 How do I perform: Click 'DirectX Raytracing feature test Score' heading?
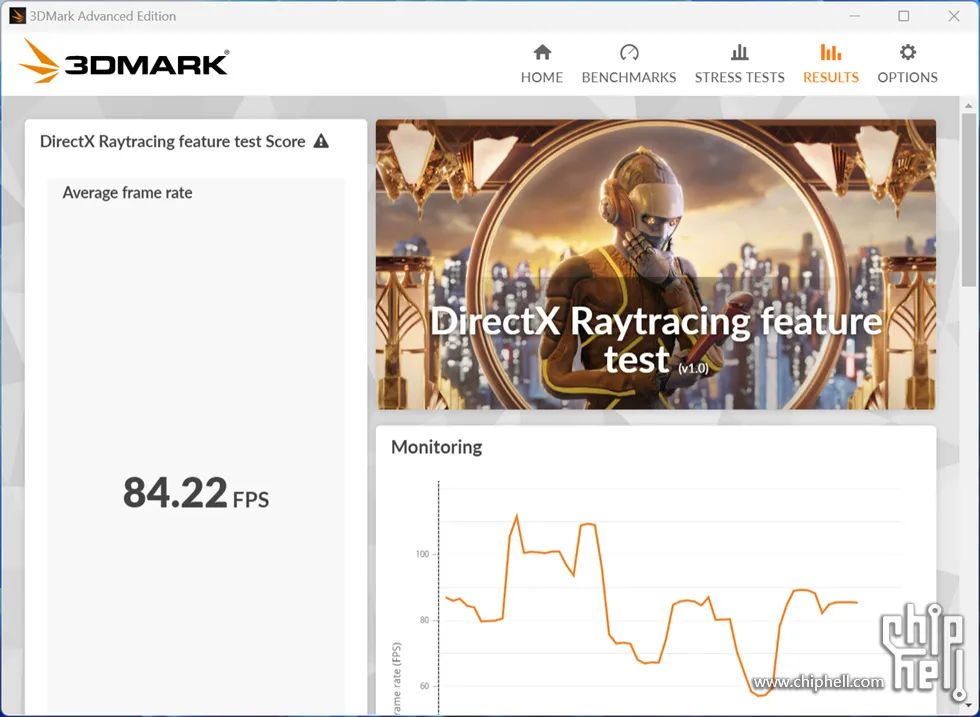point(172,141)
